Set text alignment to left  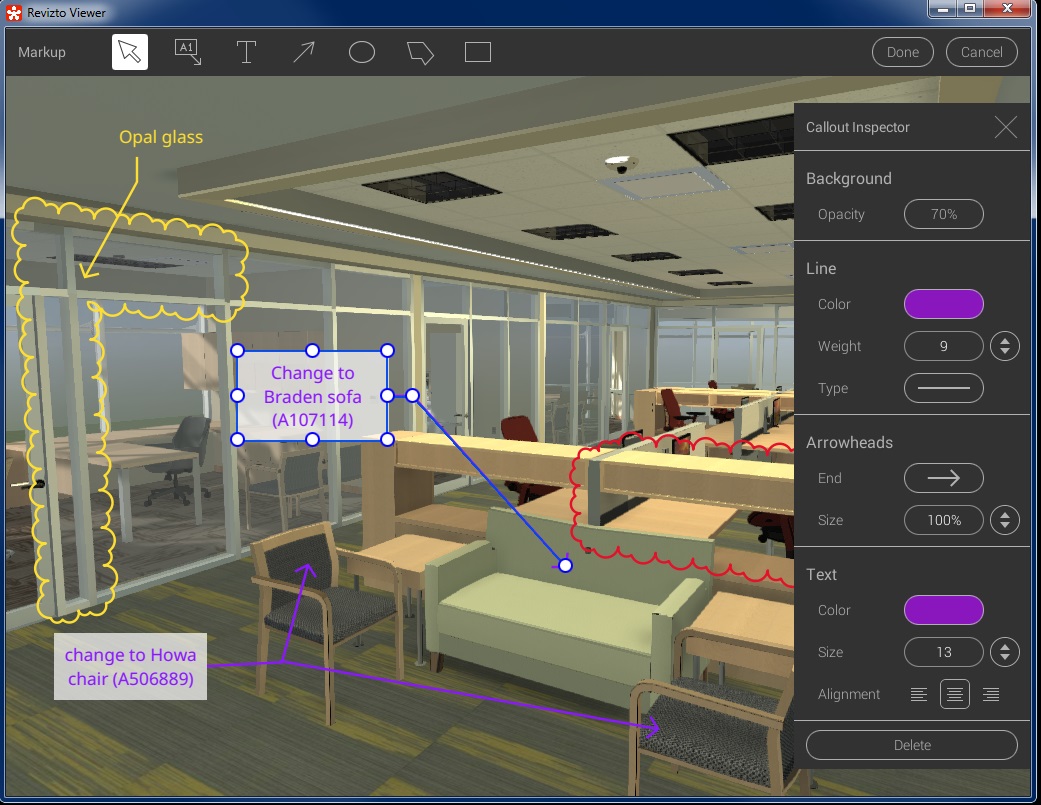point(919,694)
